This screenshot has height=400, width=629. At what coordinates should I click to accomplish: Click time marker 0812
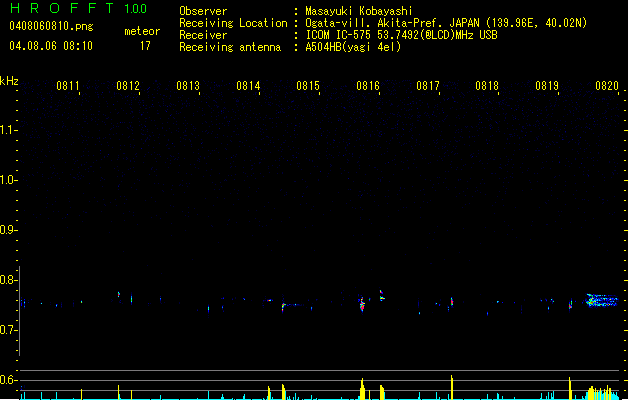(128, 86)
